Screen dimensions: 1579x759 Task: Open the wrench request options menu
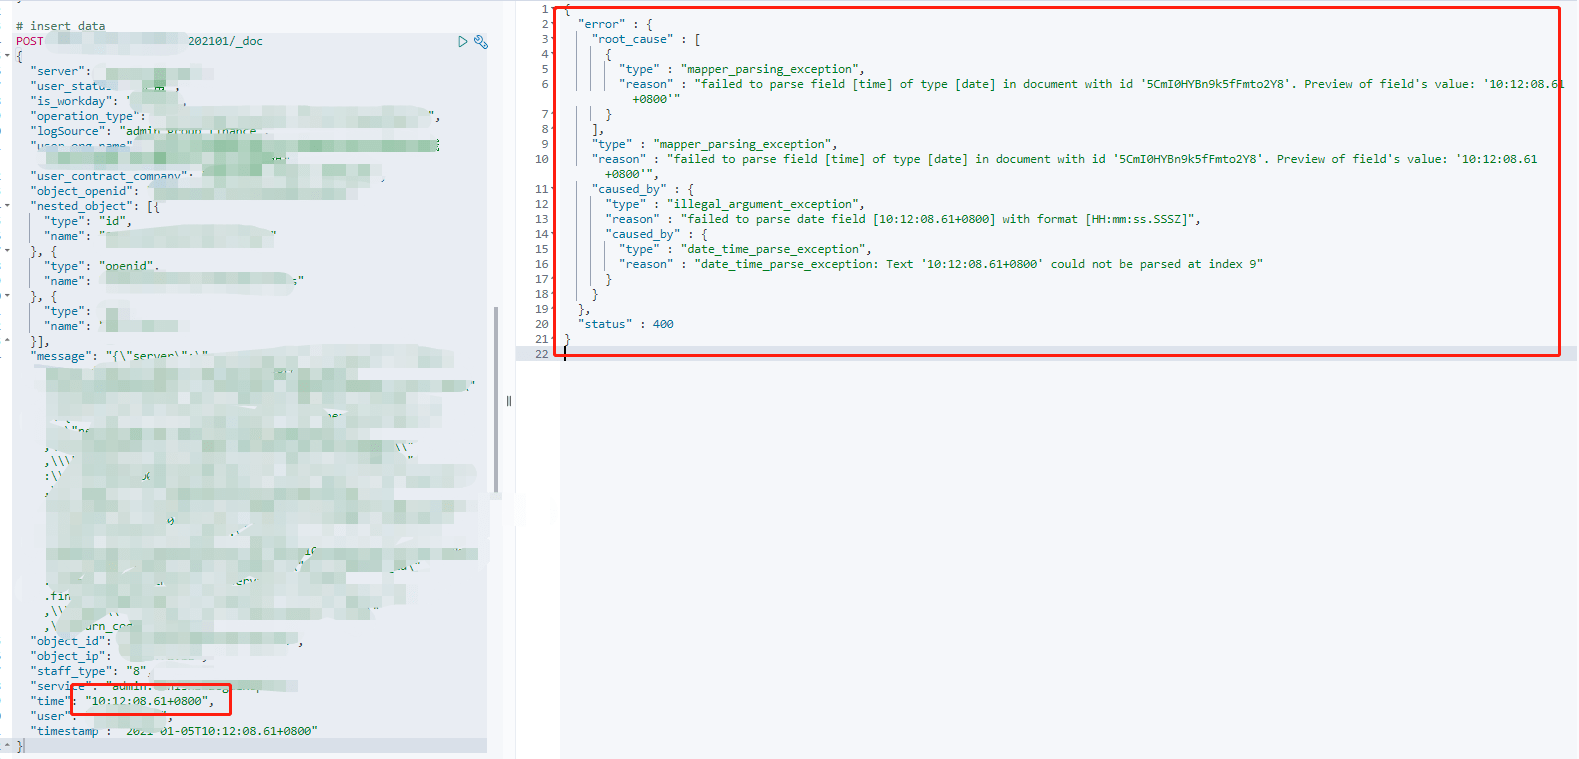coord(480,41)
